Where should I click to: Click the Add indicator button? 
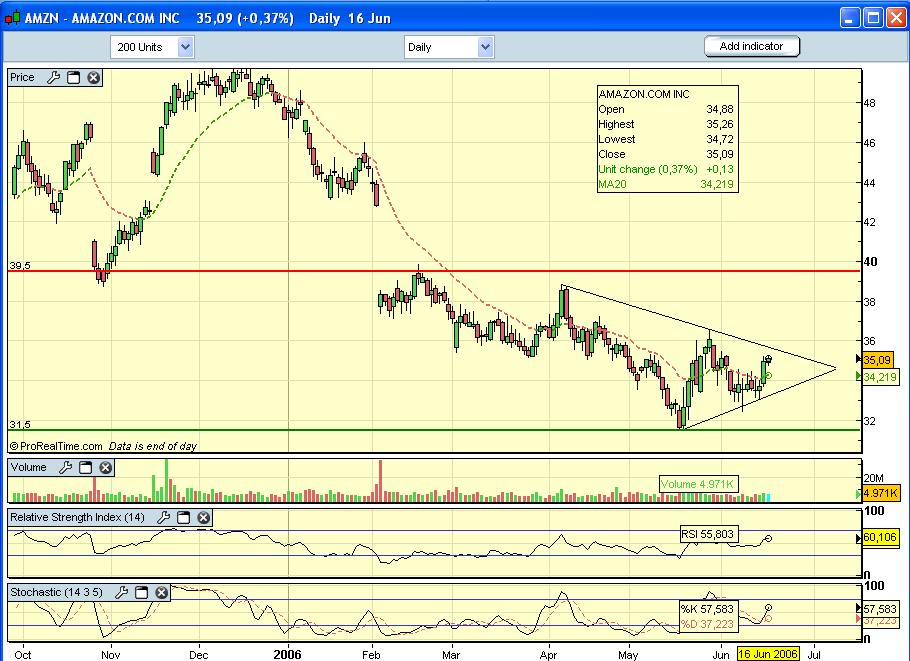[x=752, y=46]
